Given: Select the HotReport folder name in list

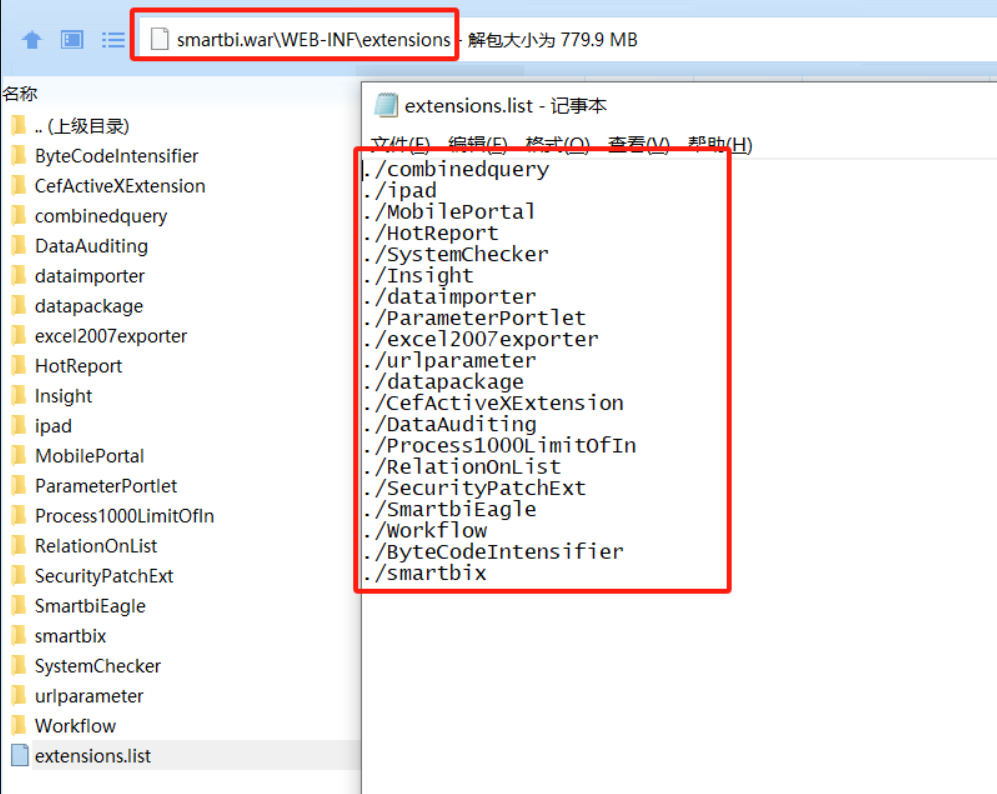Looking at the screenshot, I should click(78, 366).
